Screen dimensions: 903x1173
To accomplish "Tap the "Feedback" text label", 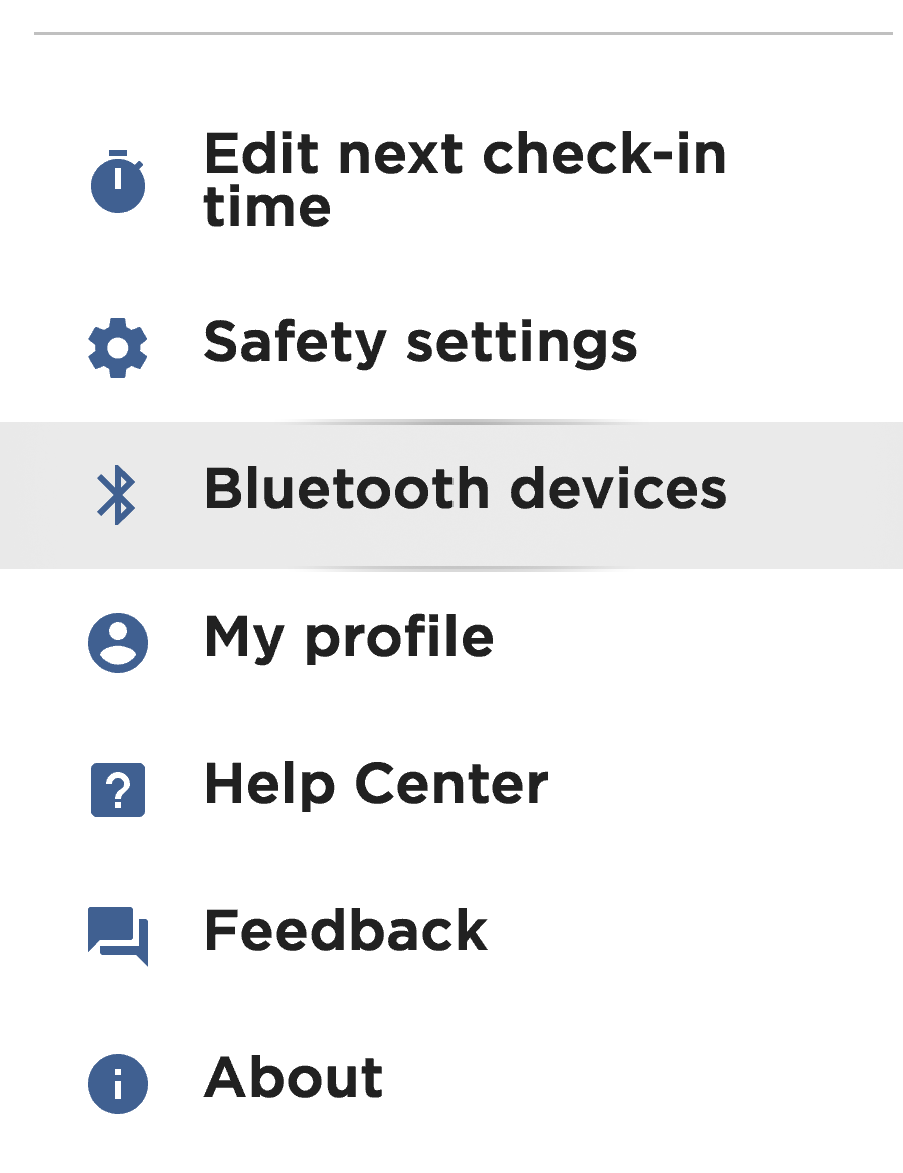I will click(346, 931).
